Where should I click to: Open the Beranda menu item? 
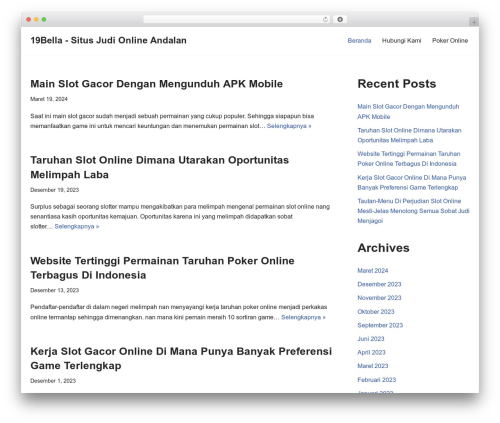click(x=359, y=41)
